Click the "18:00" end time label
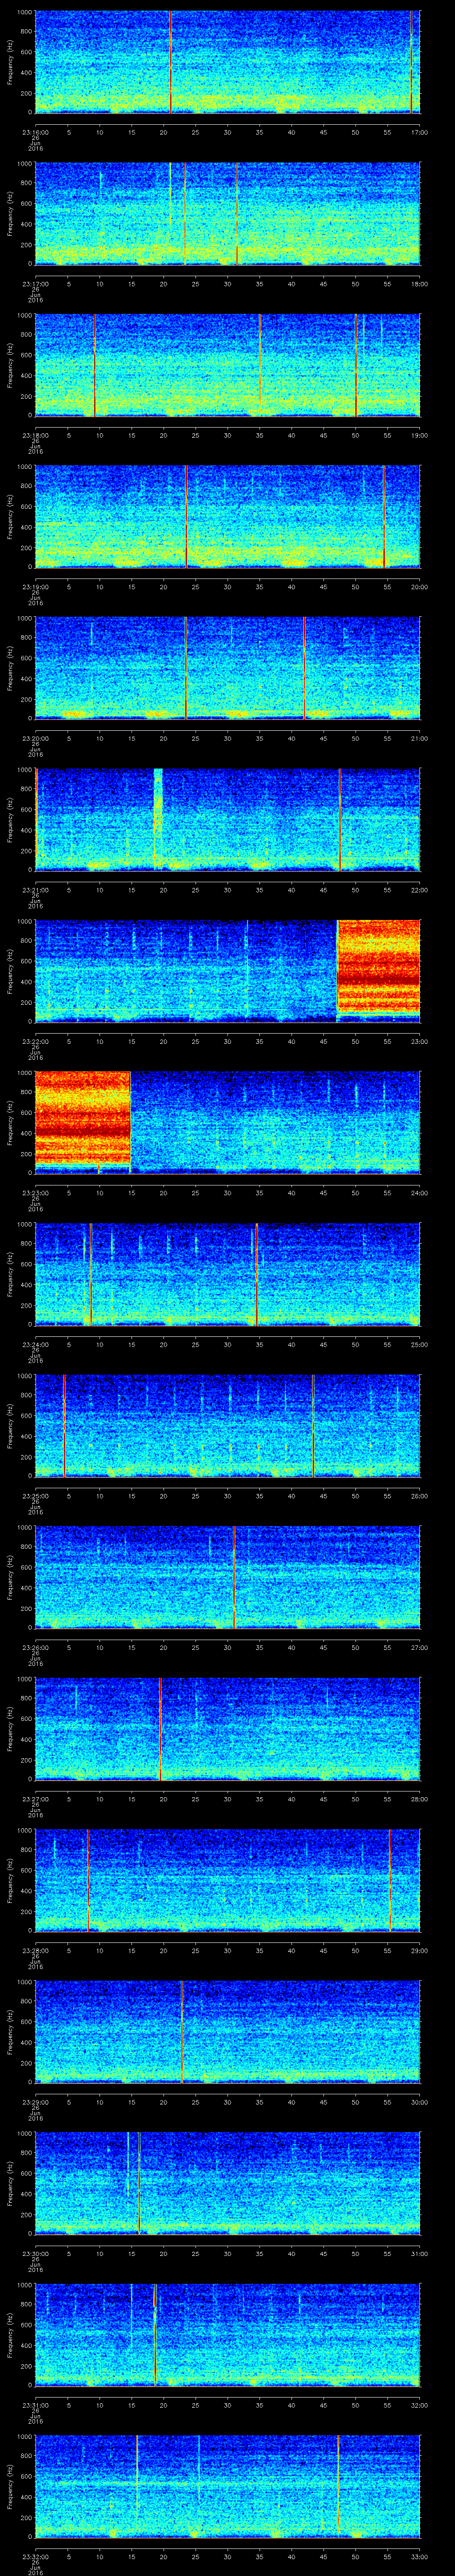 click(419, 284)
